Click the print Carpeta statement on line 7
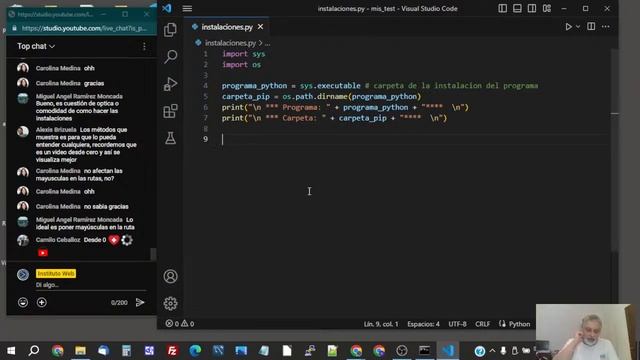640x360 pixels. click(x=334, y=118)
